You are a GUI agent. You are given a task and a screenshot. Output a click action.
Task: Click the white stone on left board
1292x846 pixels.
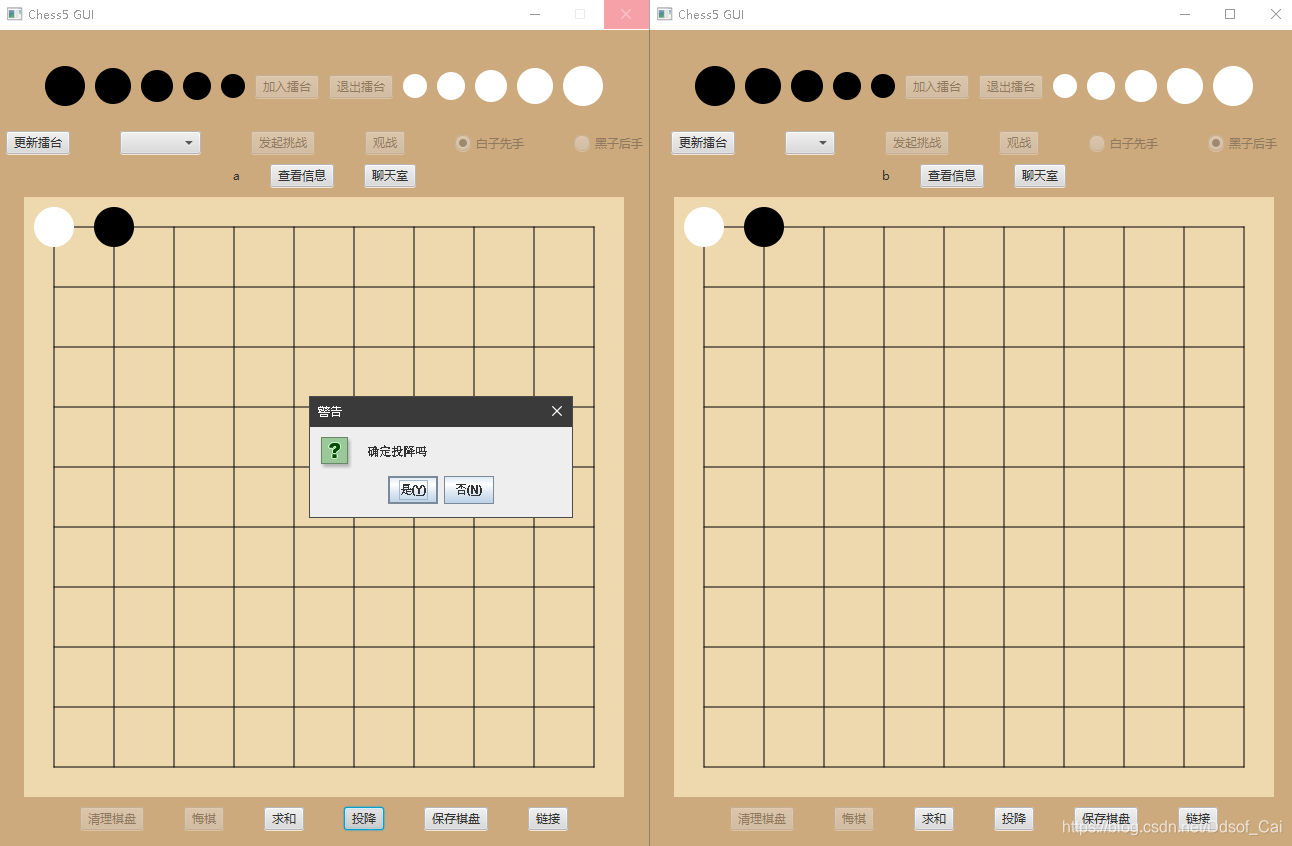click(54, 227)
